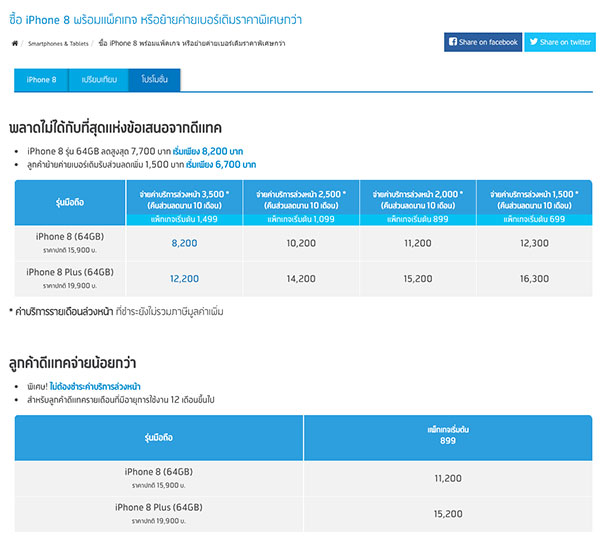
Task: Select the โปรโมชั่น tab
Action: point(154,80)
